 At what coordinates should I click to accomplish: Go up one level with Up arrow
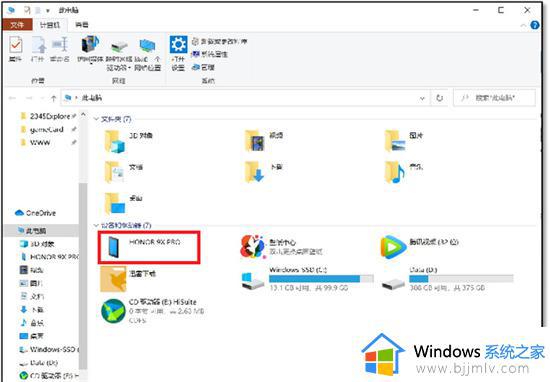[x=53, y=98]
